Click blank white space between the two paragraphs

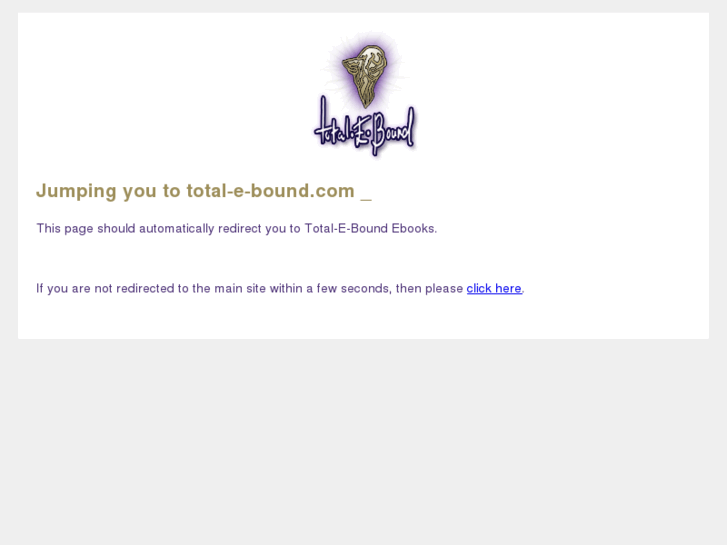[278, 259]
